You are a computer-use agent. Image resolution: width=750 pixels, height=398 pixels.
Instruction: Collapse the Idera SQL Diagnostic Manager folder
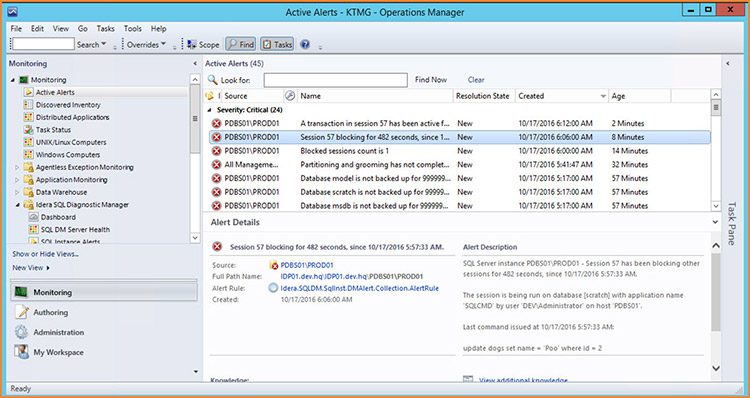[17, 205]
